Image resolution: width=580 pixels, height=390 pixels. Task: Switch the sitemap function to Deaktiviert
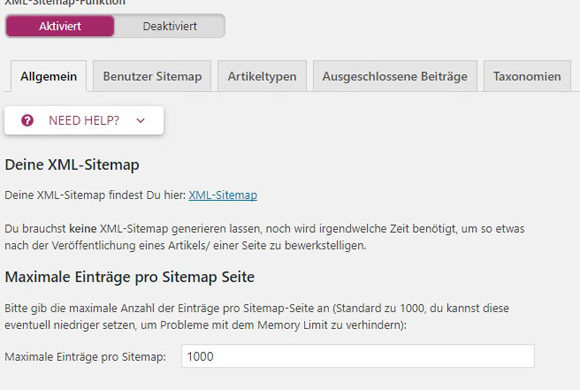(170, 26)
